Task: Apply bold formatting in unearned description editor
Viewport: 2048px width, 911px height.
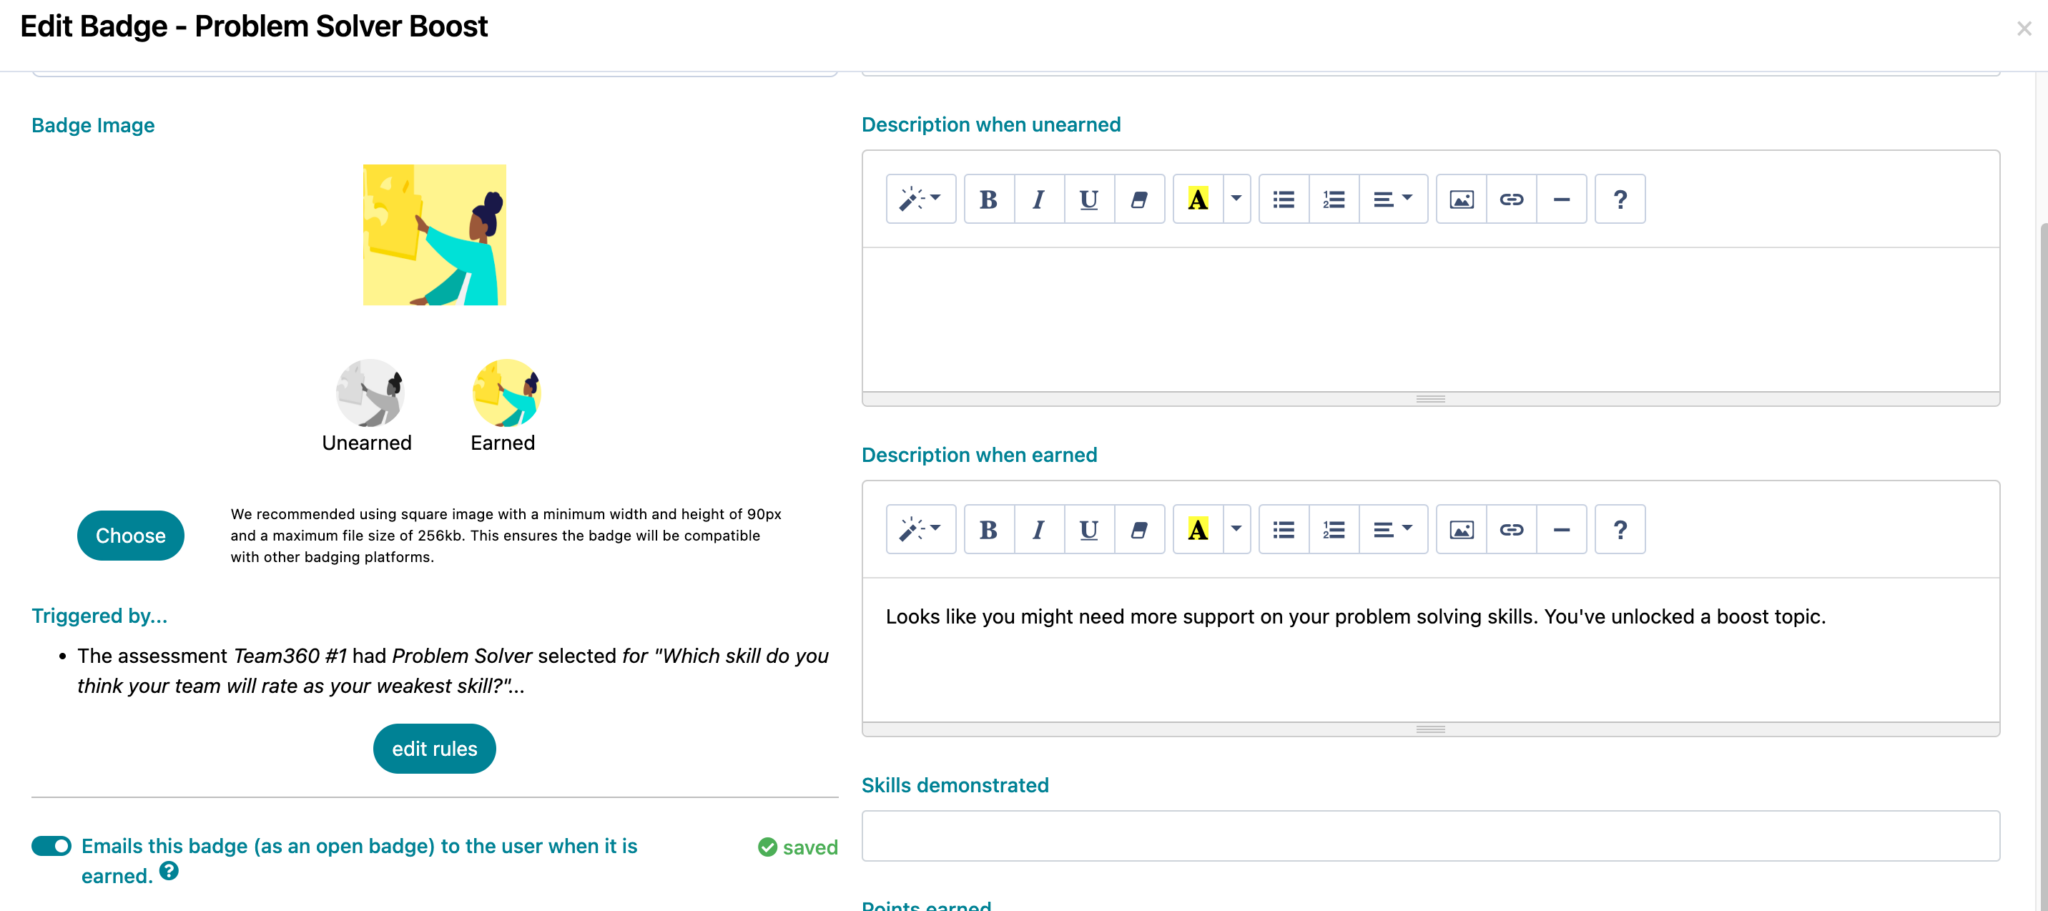Action: (x=988, y=199)
